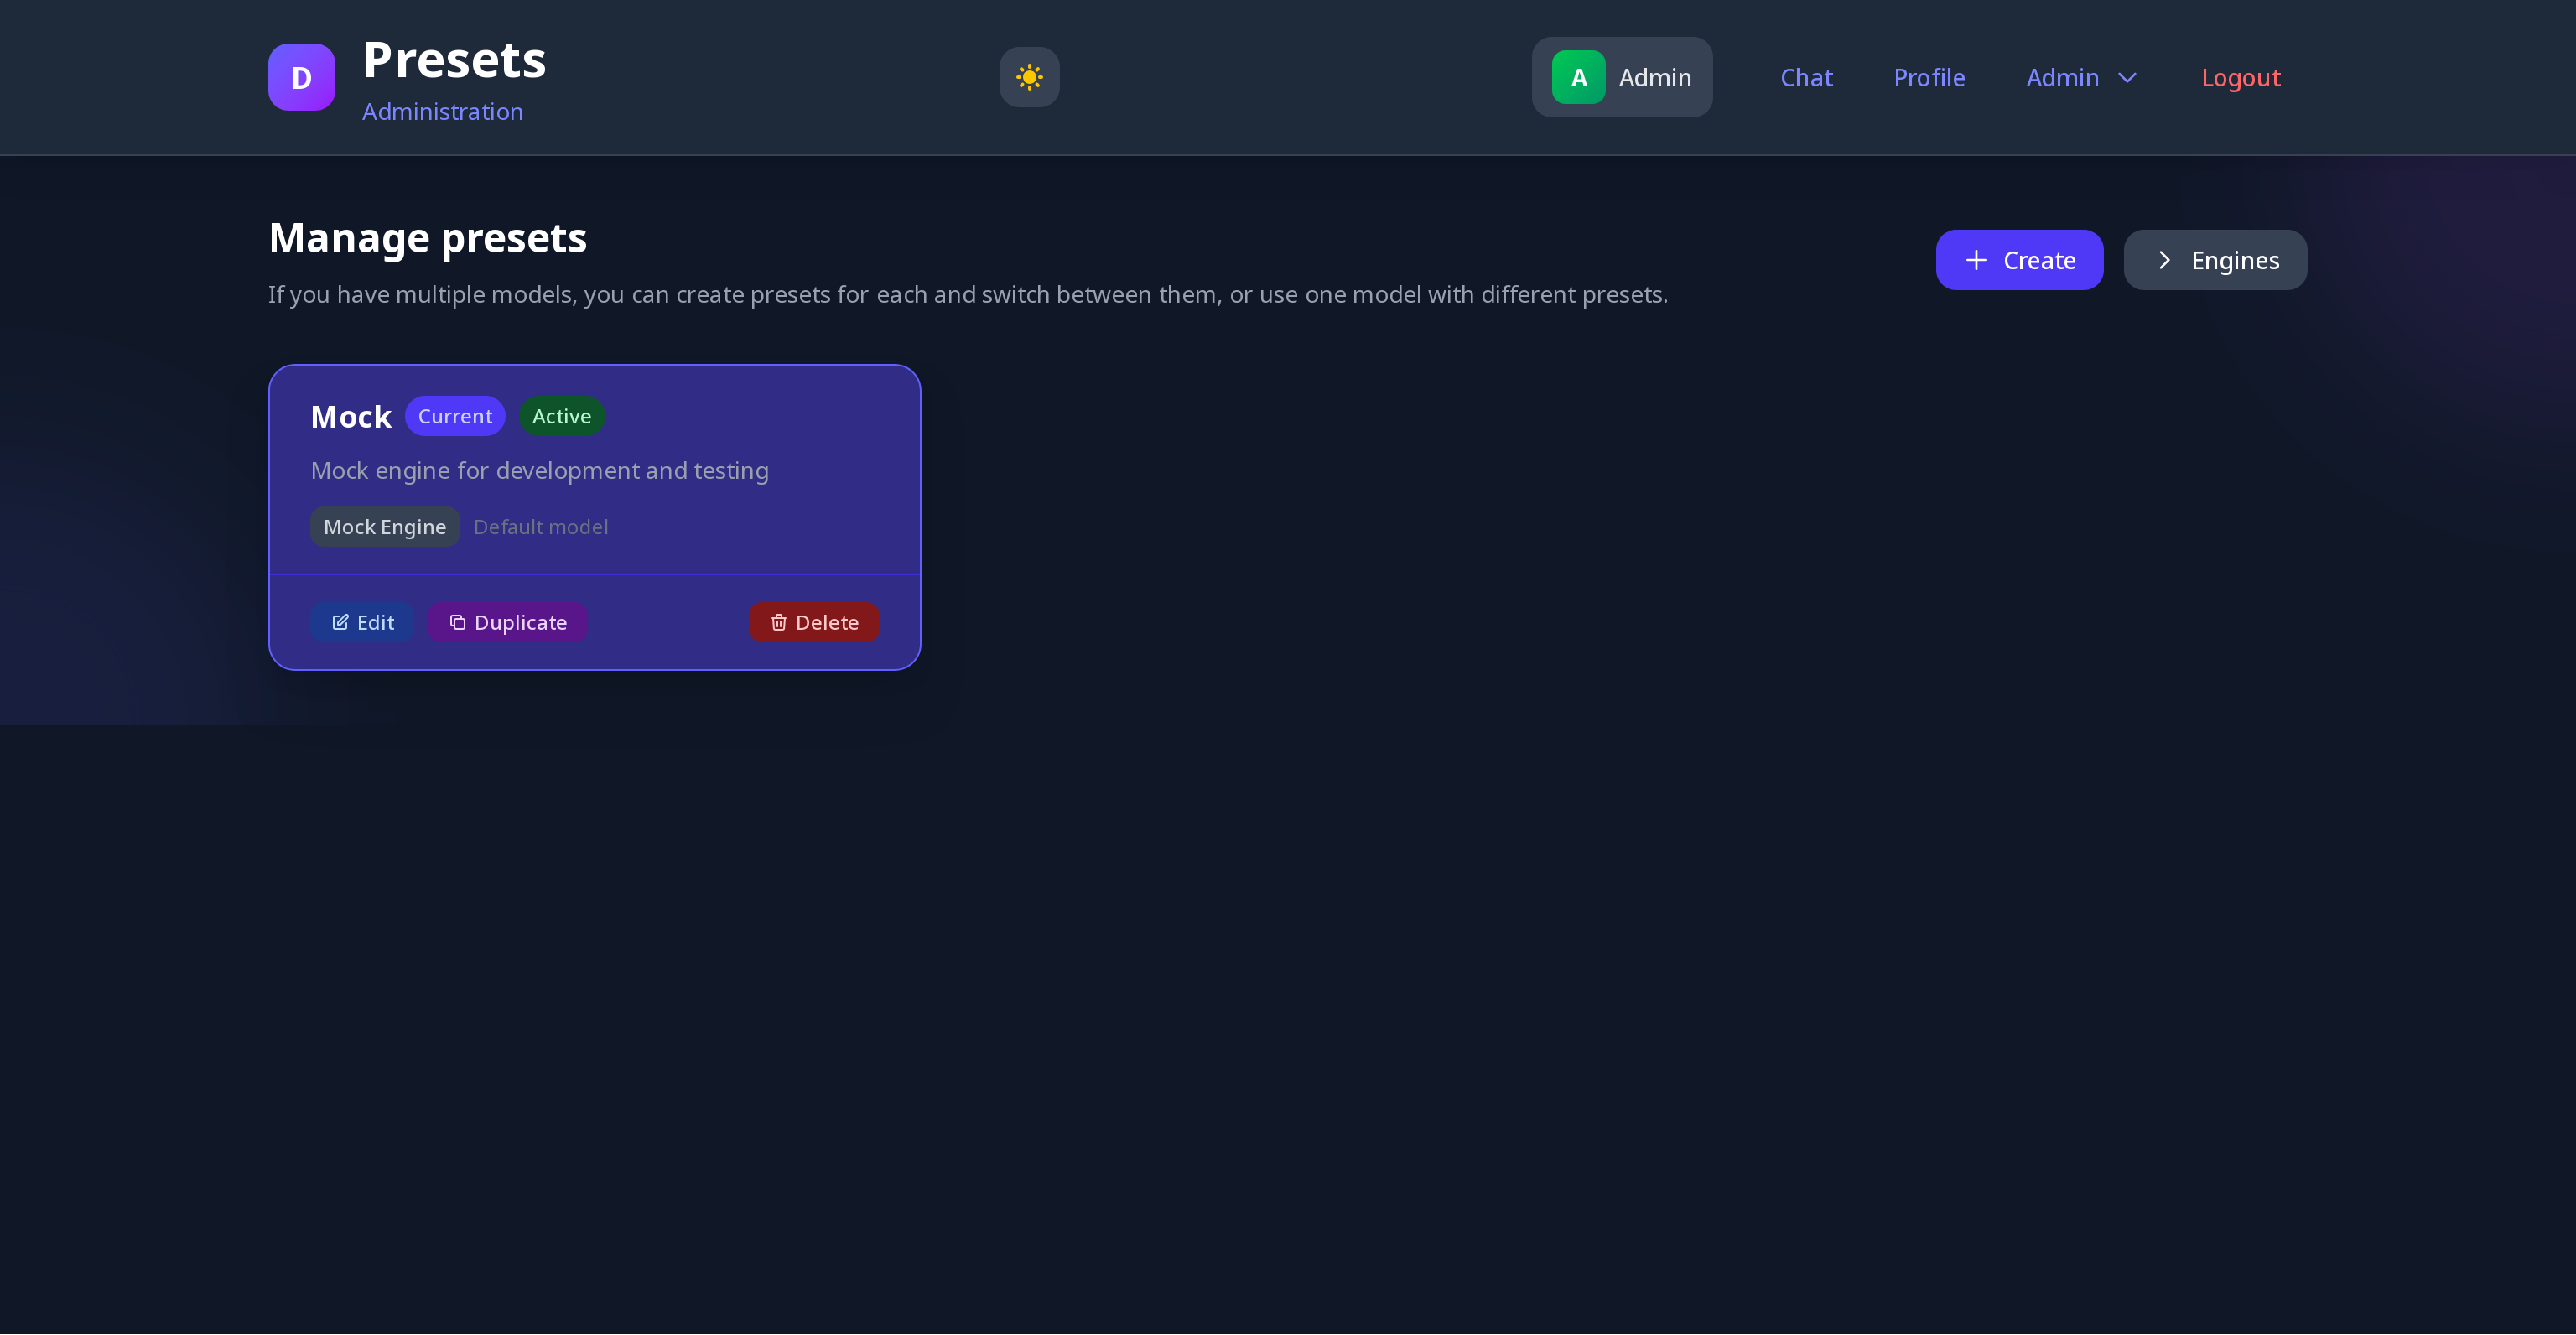Click the chevron arrow on Engines button
This screenshot has width=2576, height=1335.
point(2163,260)
